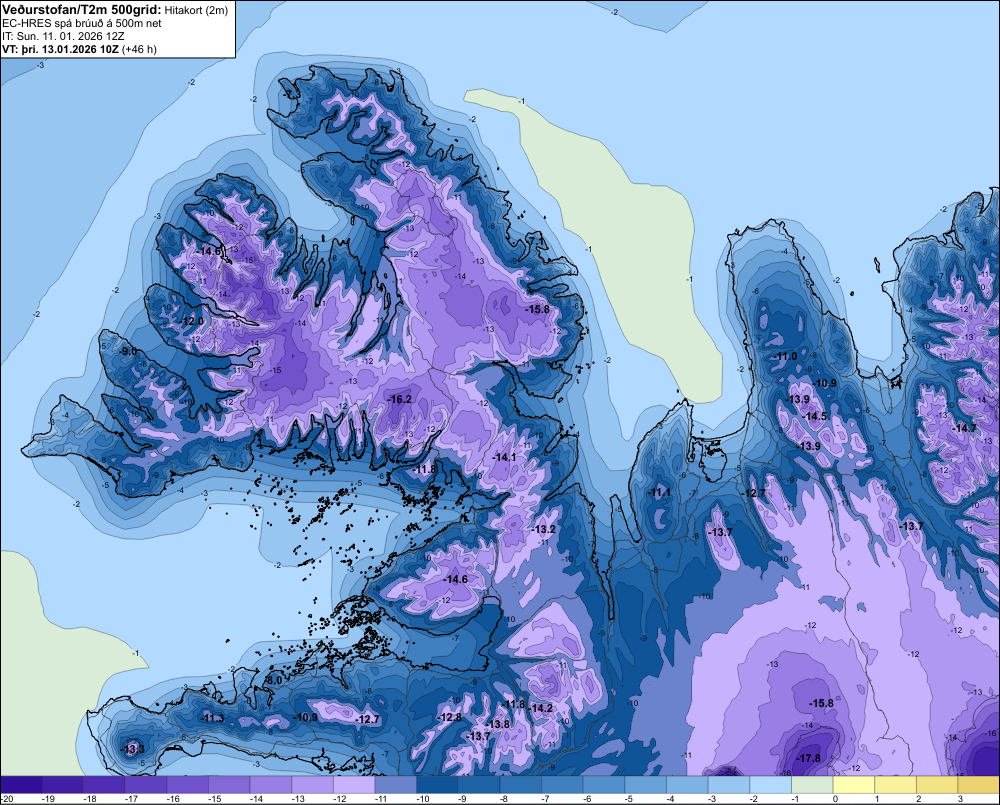The image size is (1000, 805).
Task: Select the '-12.8' temperature value
Action: pos(450,717)
